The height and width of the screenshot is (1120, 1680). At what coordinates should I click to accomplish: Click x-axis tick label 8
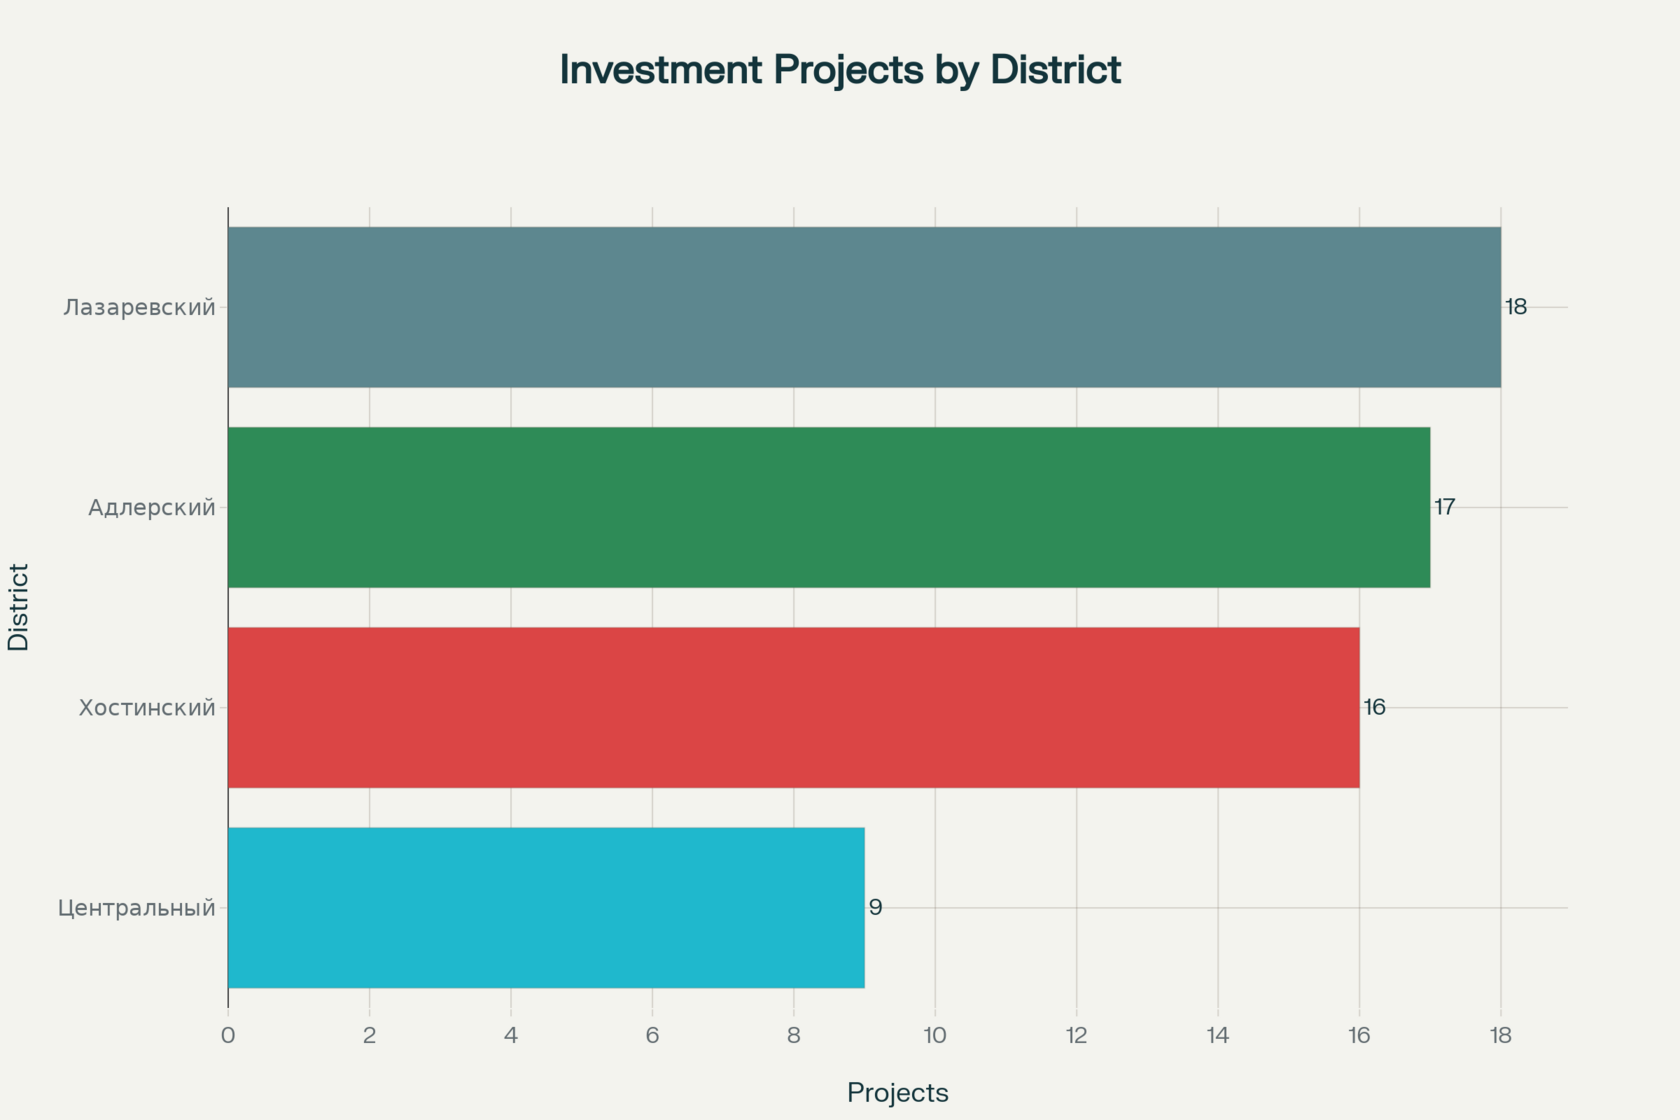coord(794,1035)
